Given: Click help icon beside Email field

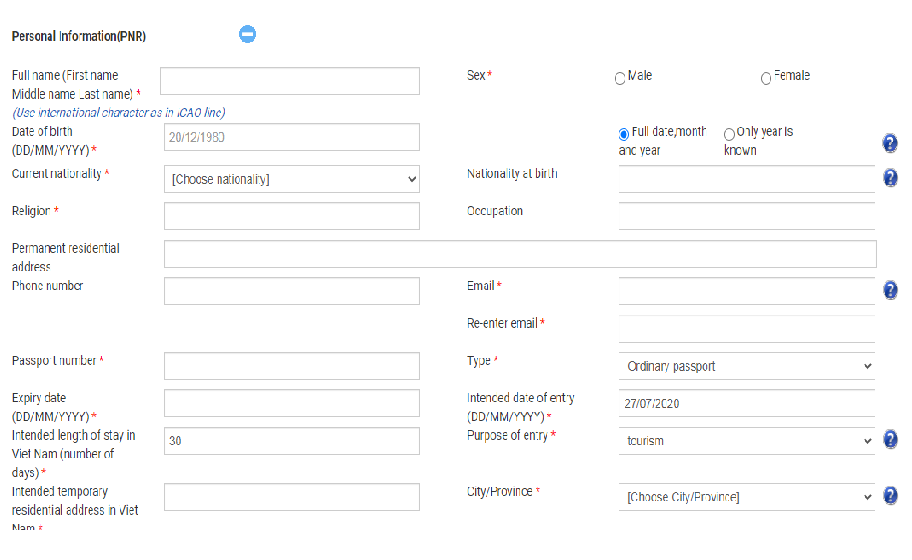Looking at the screenshot, I should pos(890,290).
